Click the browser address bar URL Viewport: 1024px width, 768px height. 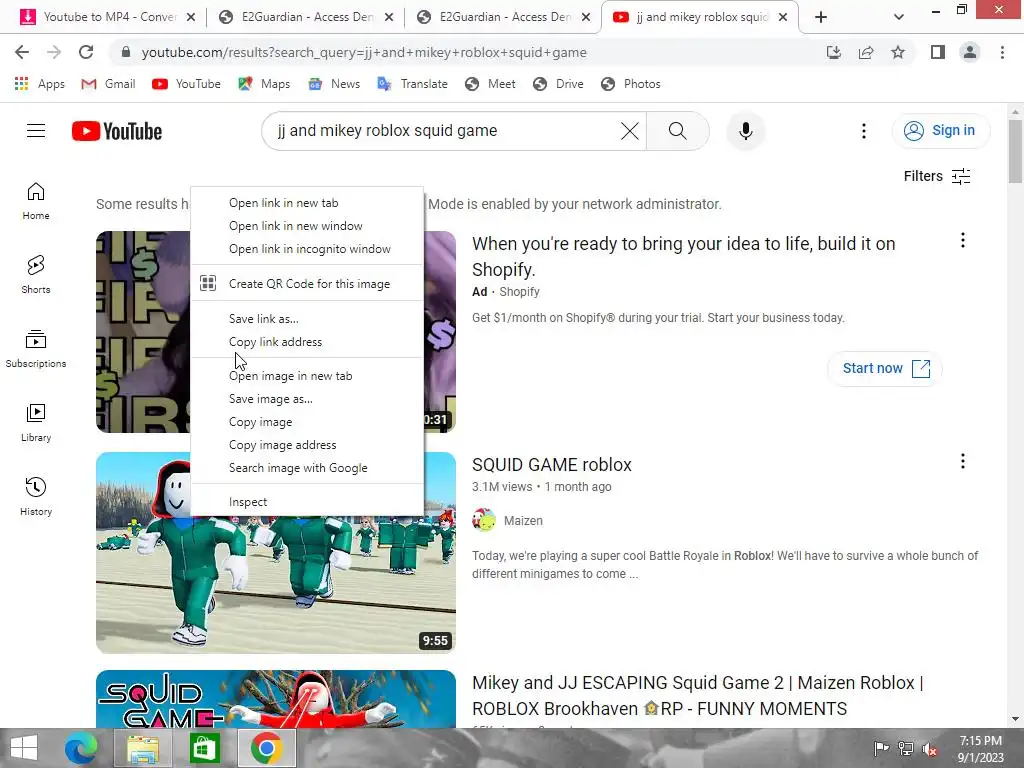[364, 52]
